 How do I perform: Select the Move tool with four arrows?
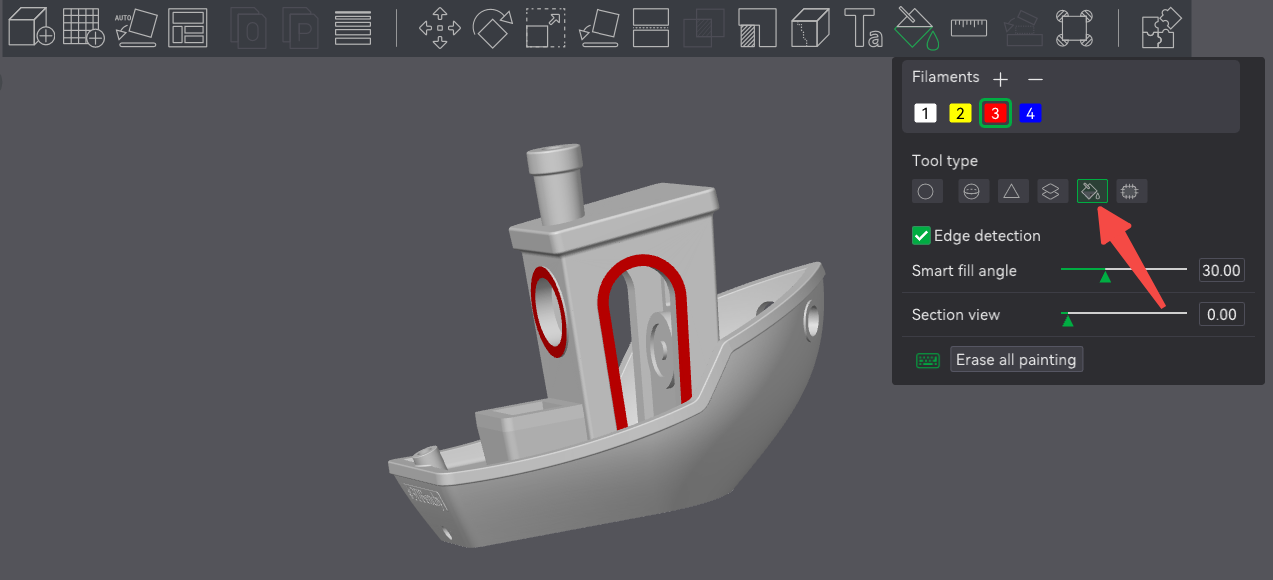[x=439, y=27]
